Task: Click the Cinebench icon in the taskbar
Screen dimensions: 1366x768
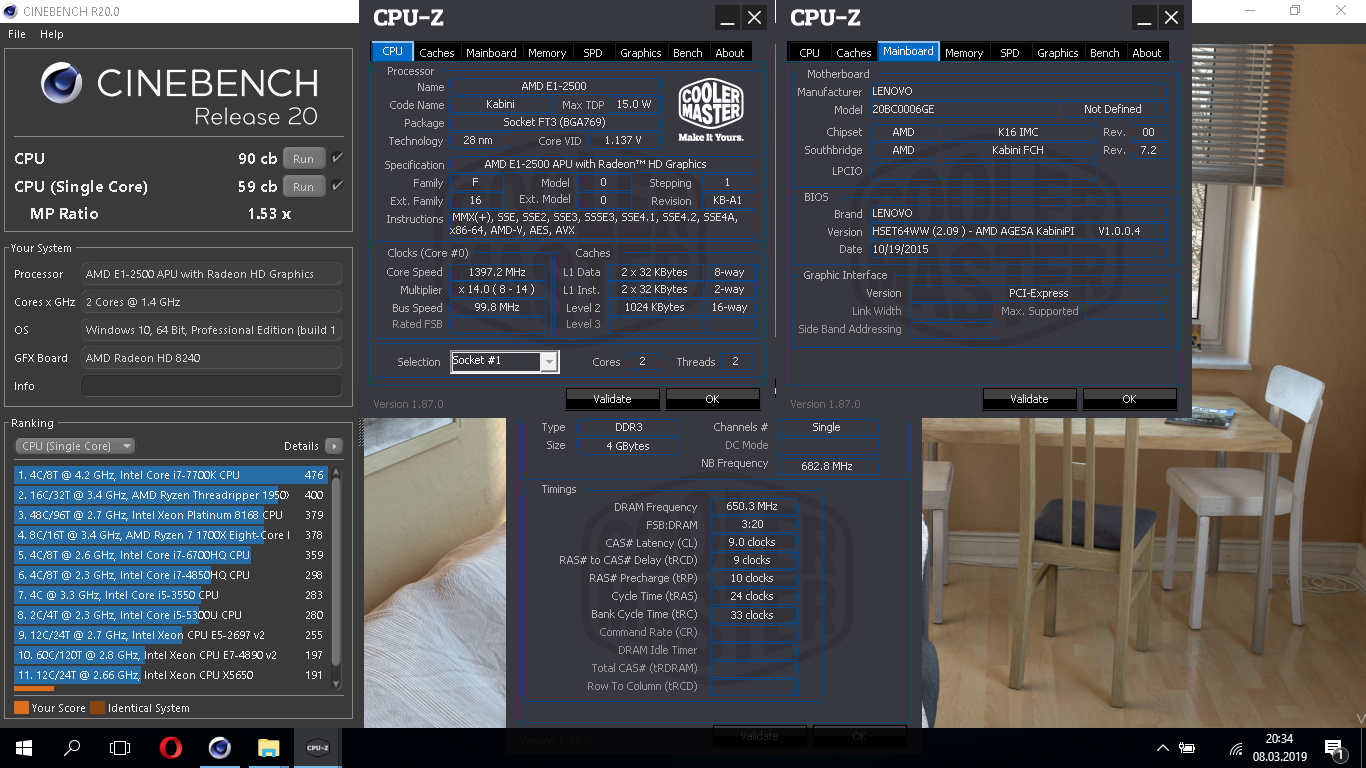Action: point(219,747)
